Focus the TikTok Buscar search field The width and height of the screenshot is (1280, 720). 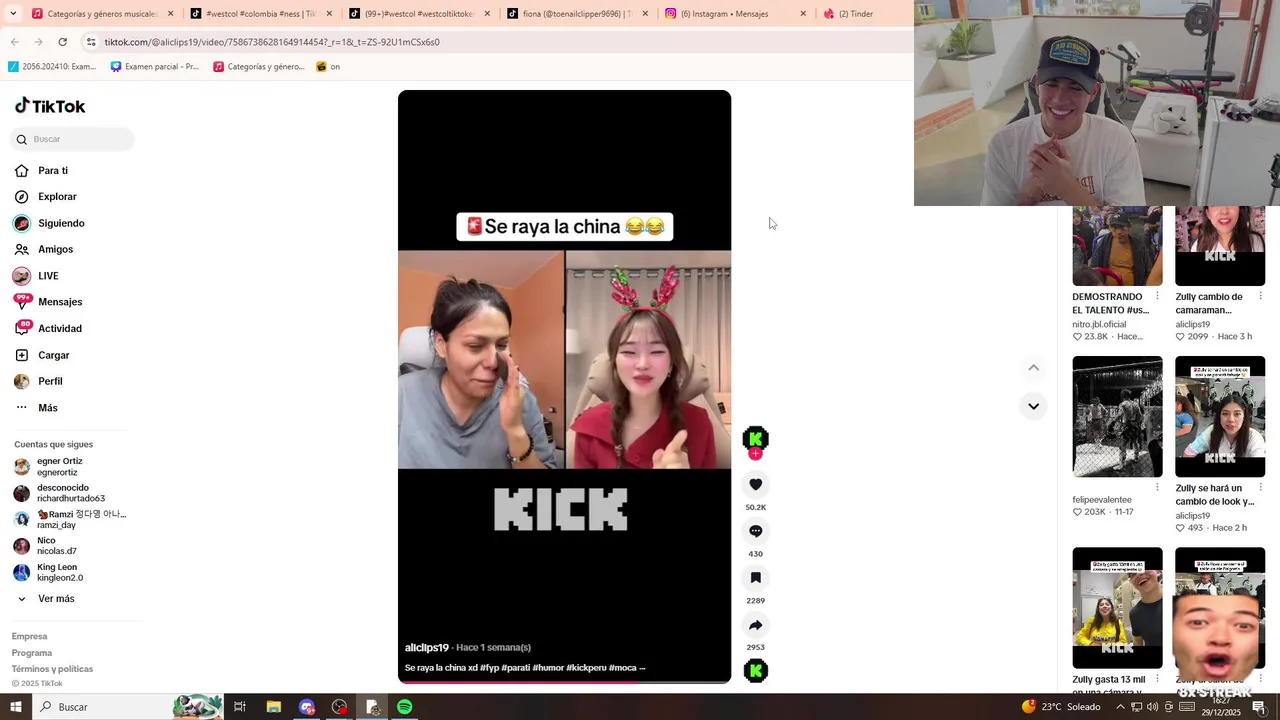tap(72, 139)
